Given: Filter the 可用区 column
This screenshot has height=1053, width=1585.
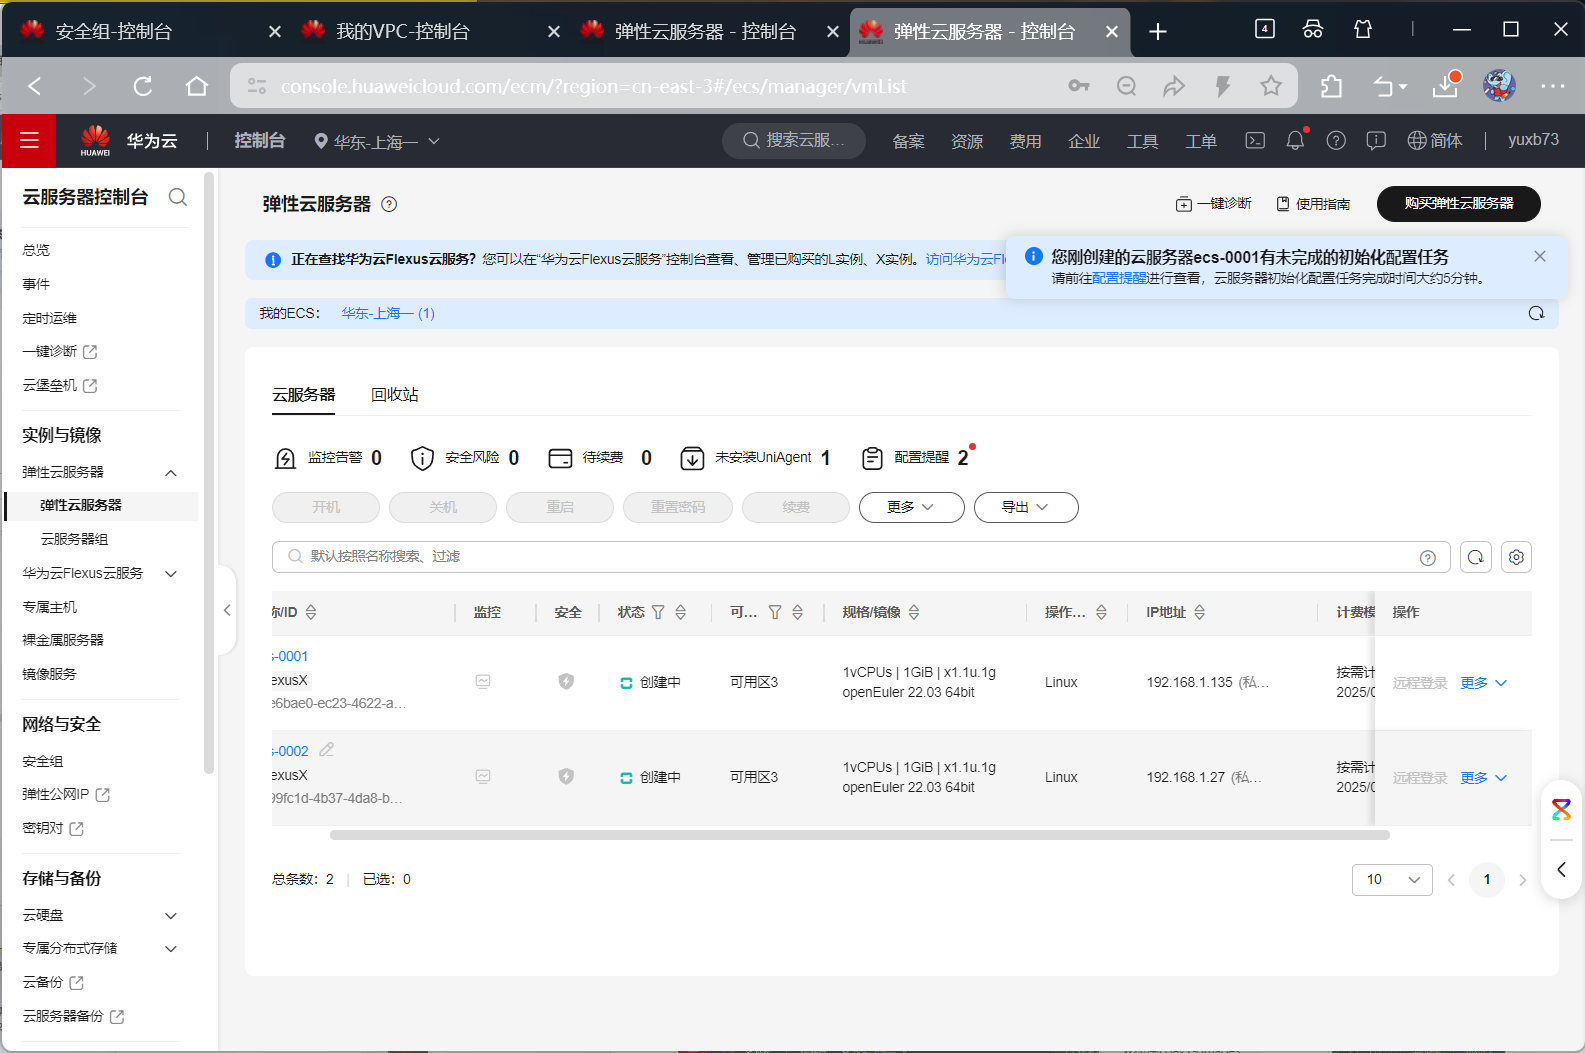Looking at the screenshot, I should pos(775,612).
